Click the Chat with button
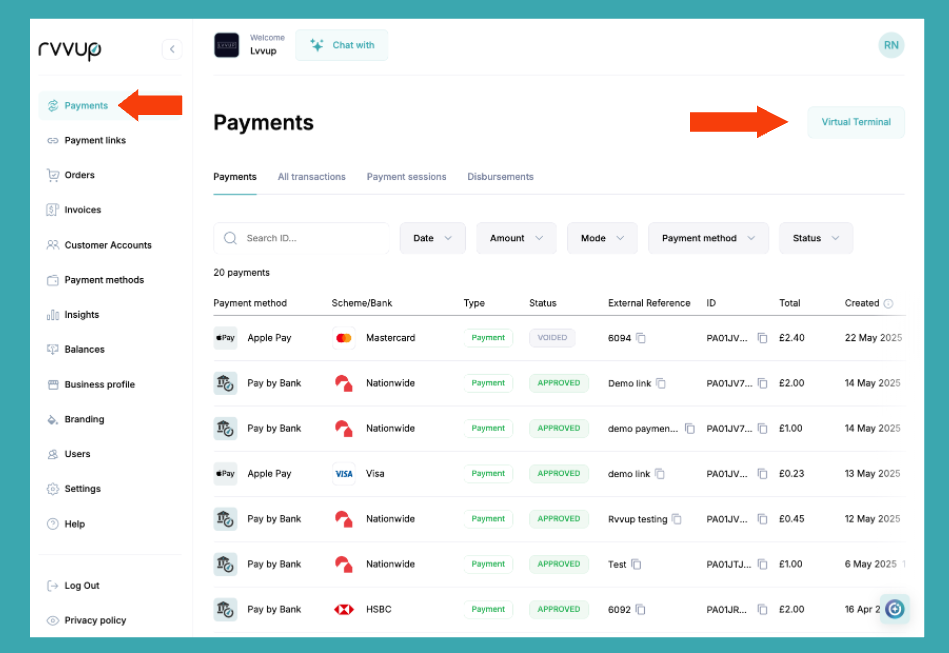This screenshot has width=949, height=653. (341, 45)
